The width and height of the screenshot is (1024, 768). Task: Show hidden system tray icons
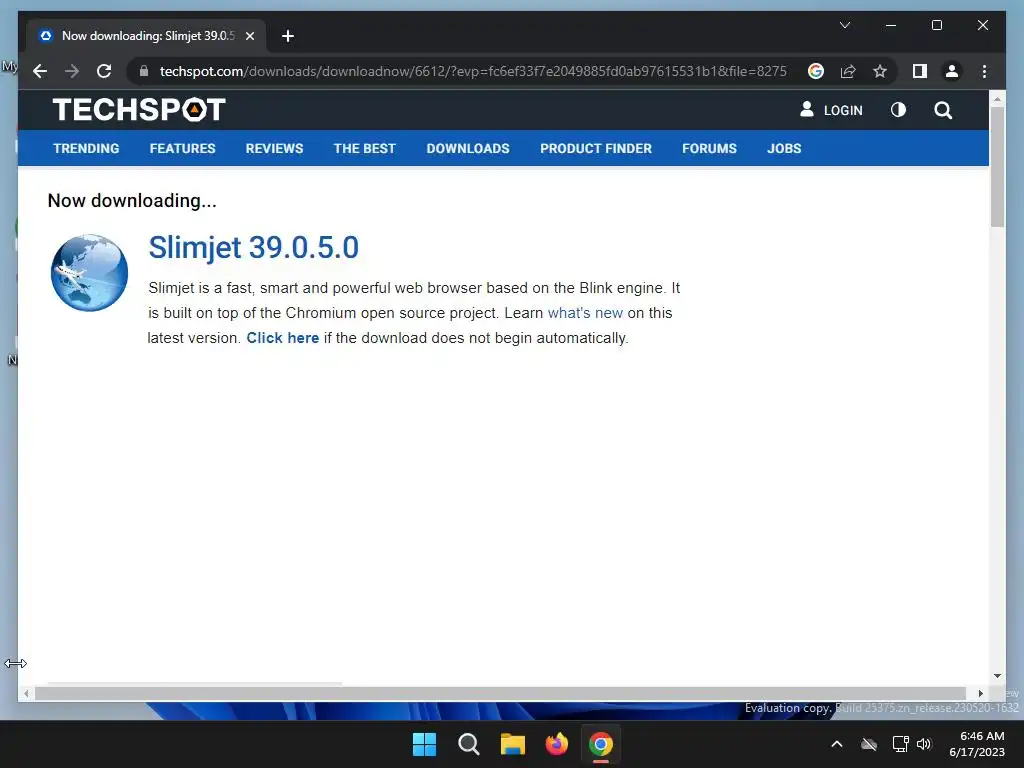coord(837,744)
